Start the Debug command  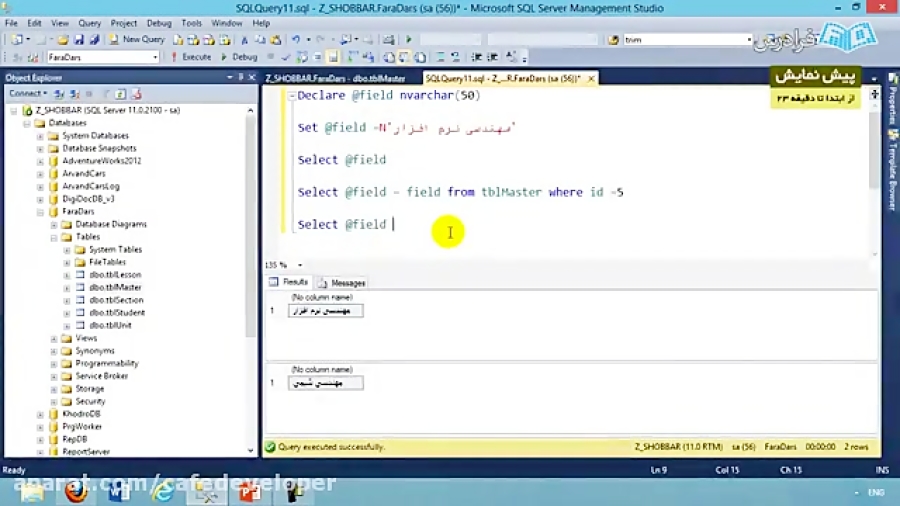[239, 57]
